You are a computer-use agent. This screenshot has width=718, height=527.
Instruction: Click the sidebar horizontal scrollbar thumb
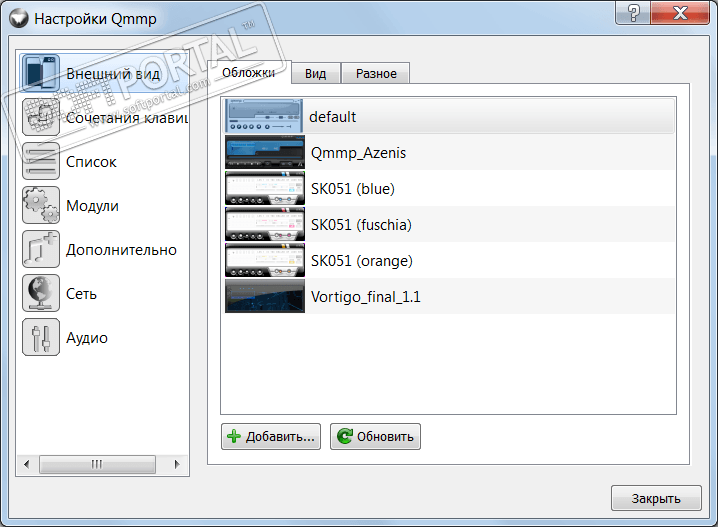97,464
